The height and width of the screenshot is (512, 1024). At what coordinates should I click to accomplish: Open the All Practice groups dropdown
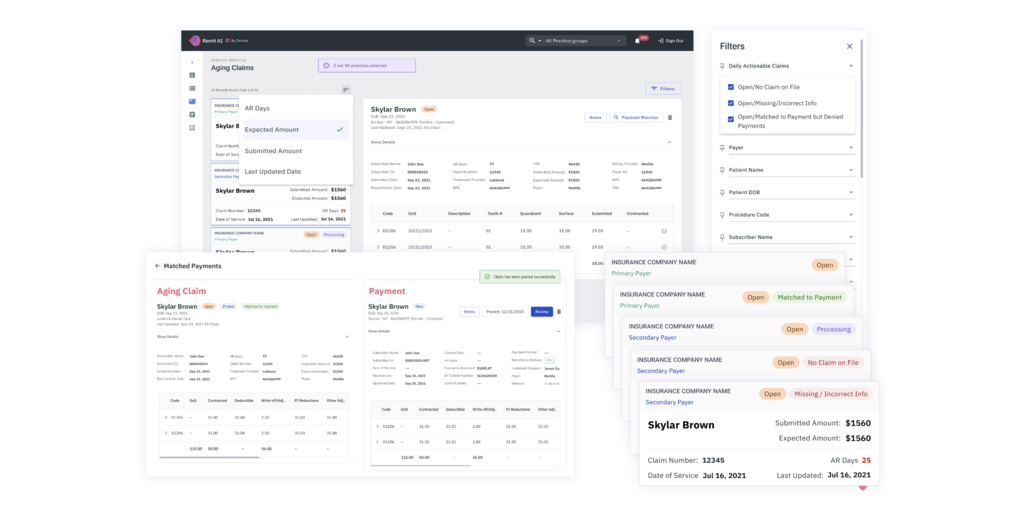[x=580, y=41]
